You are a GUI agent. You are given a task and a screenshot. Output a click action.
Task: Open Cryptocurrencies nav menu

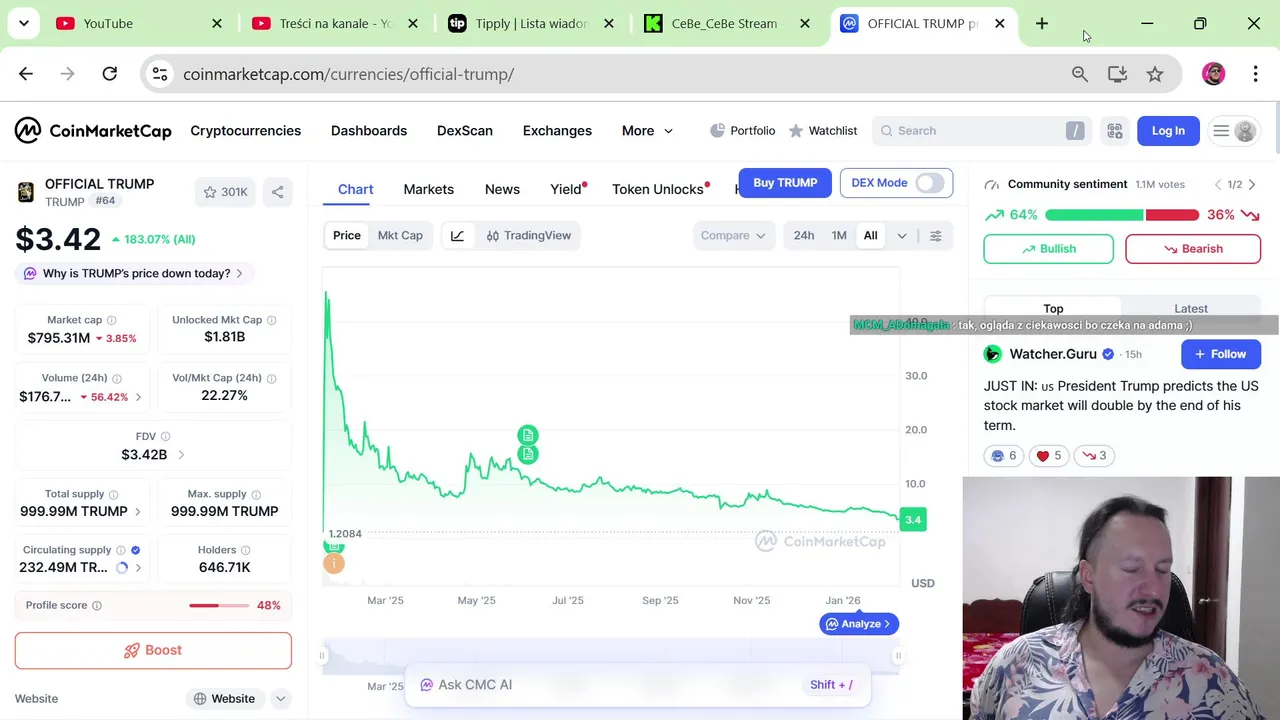click(x=246, y=131)
